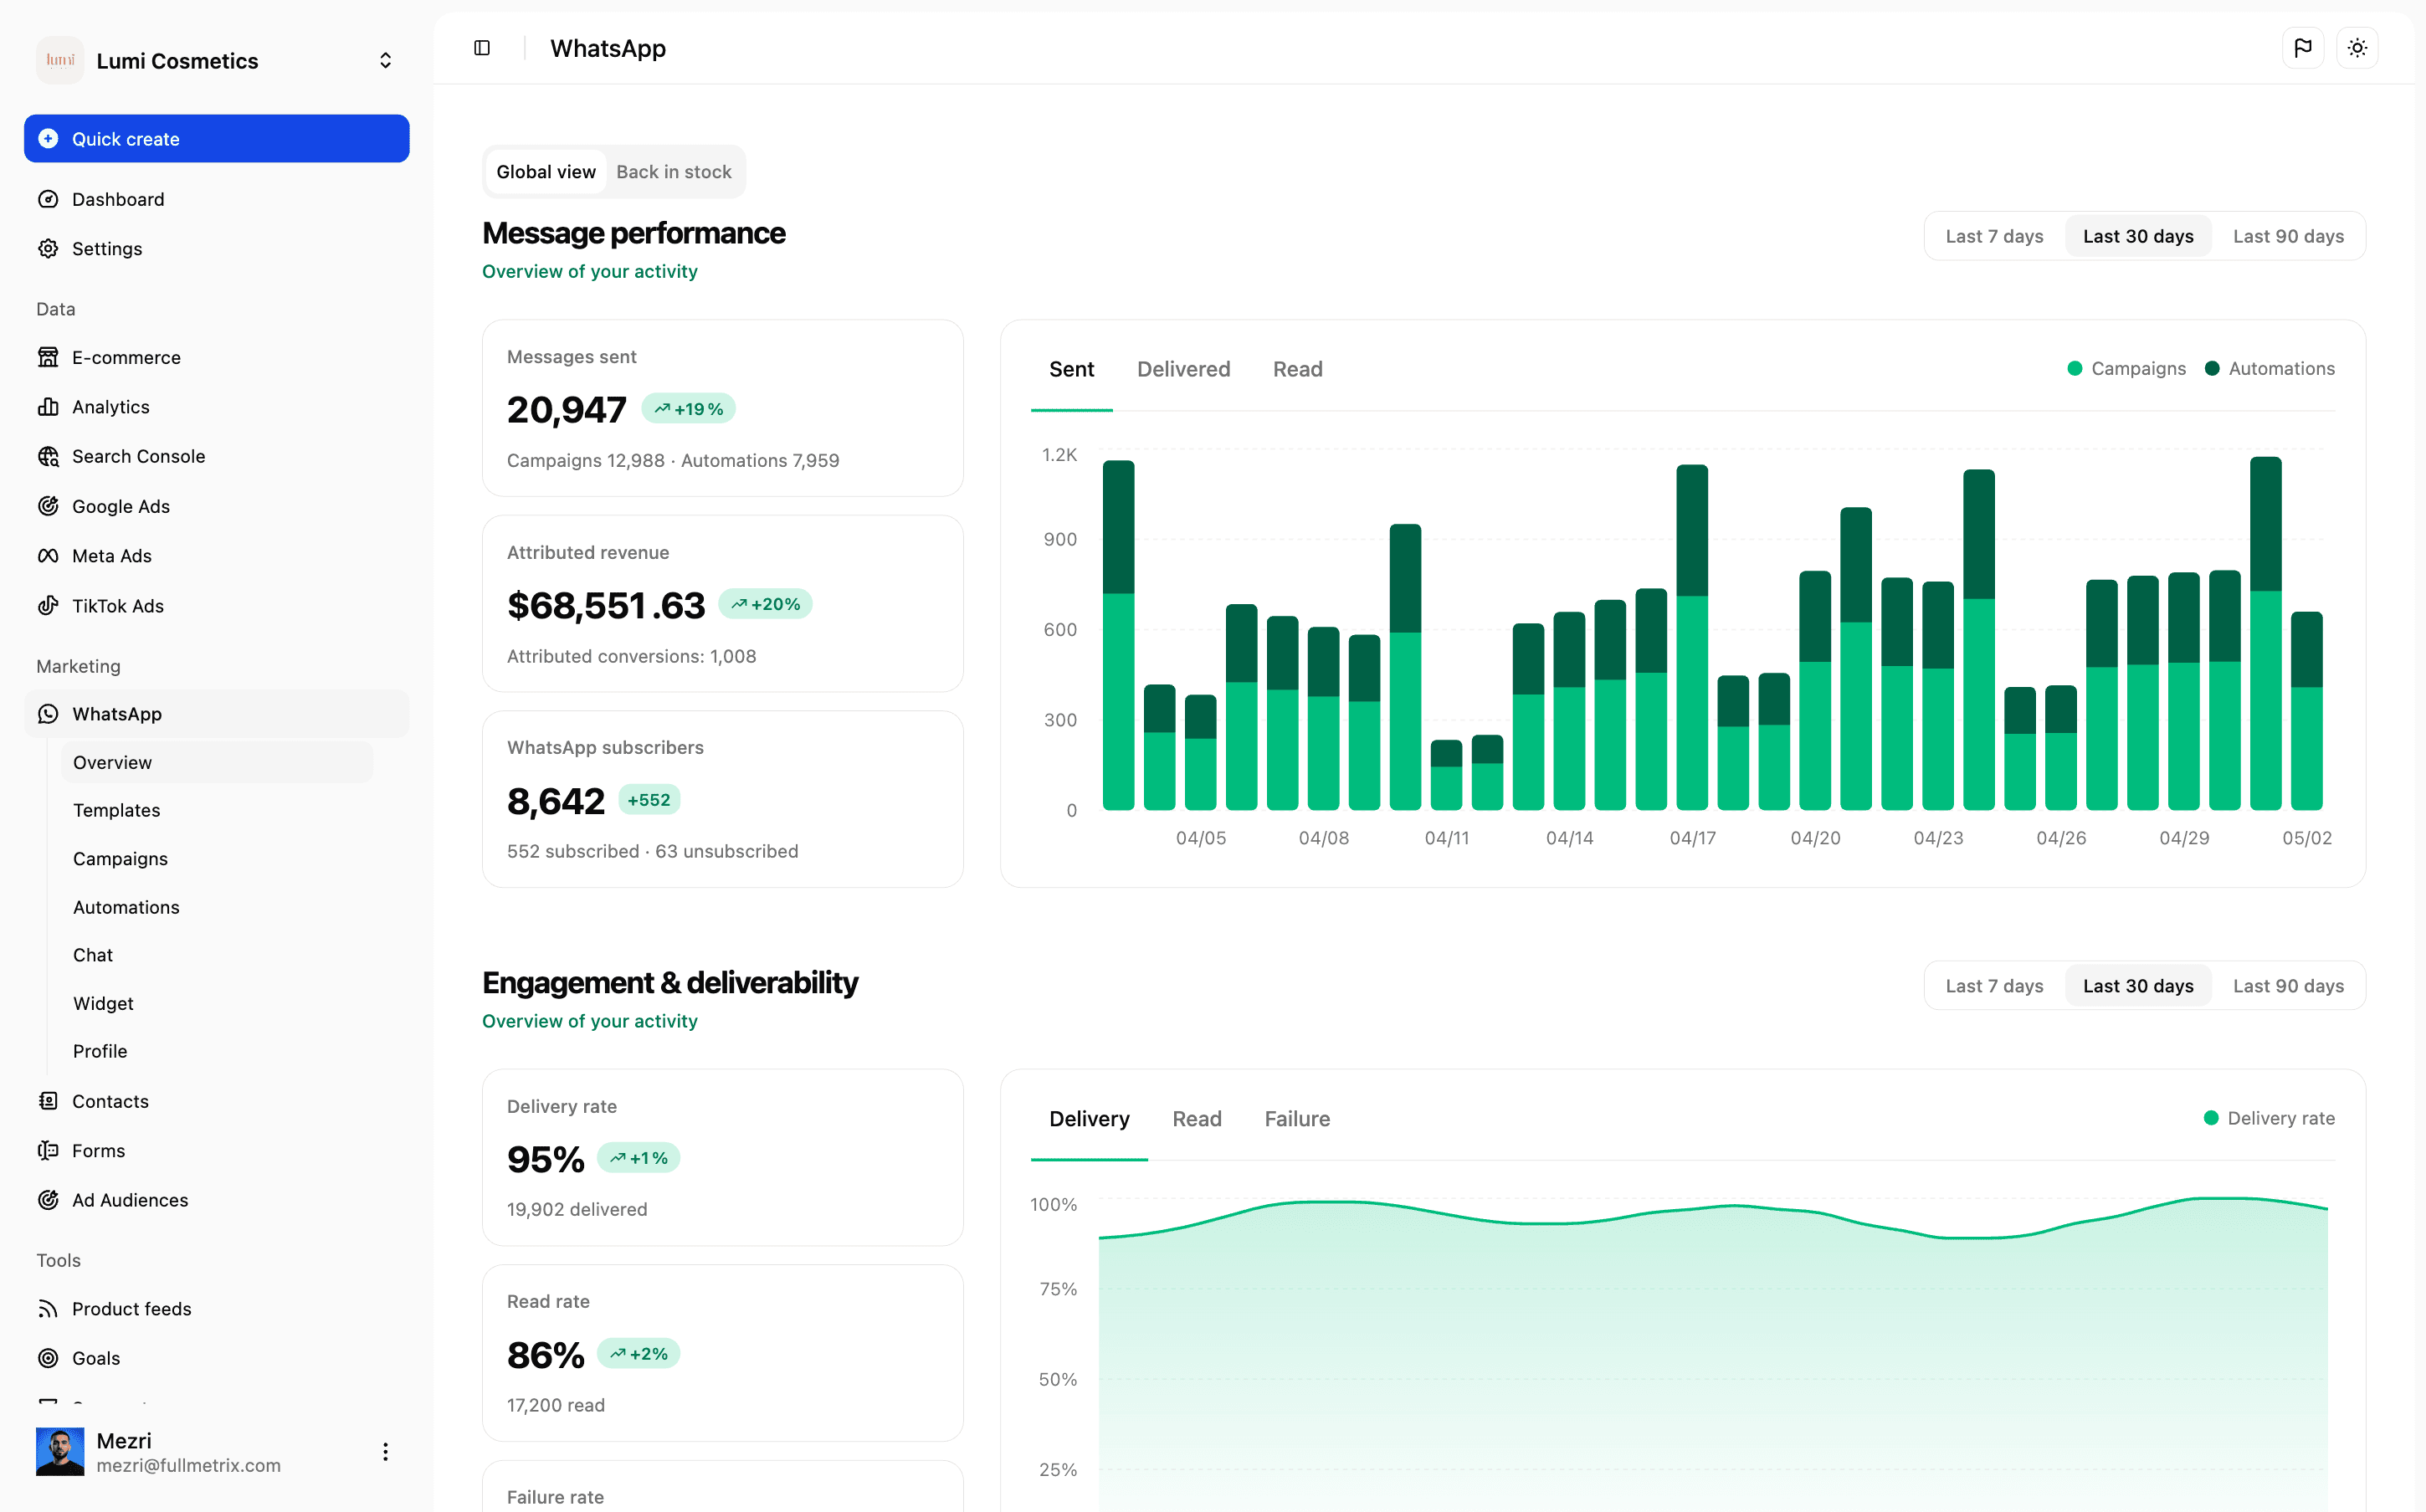Click the $68,551.63 attributed revenue value
This screenshot has width=2426, height=1512.
point(606,606)
